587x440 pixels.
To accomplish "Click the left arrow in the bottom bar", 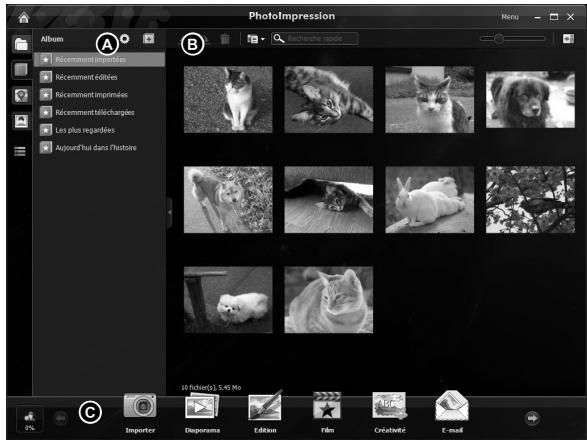I will coord(61,418).
